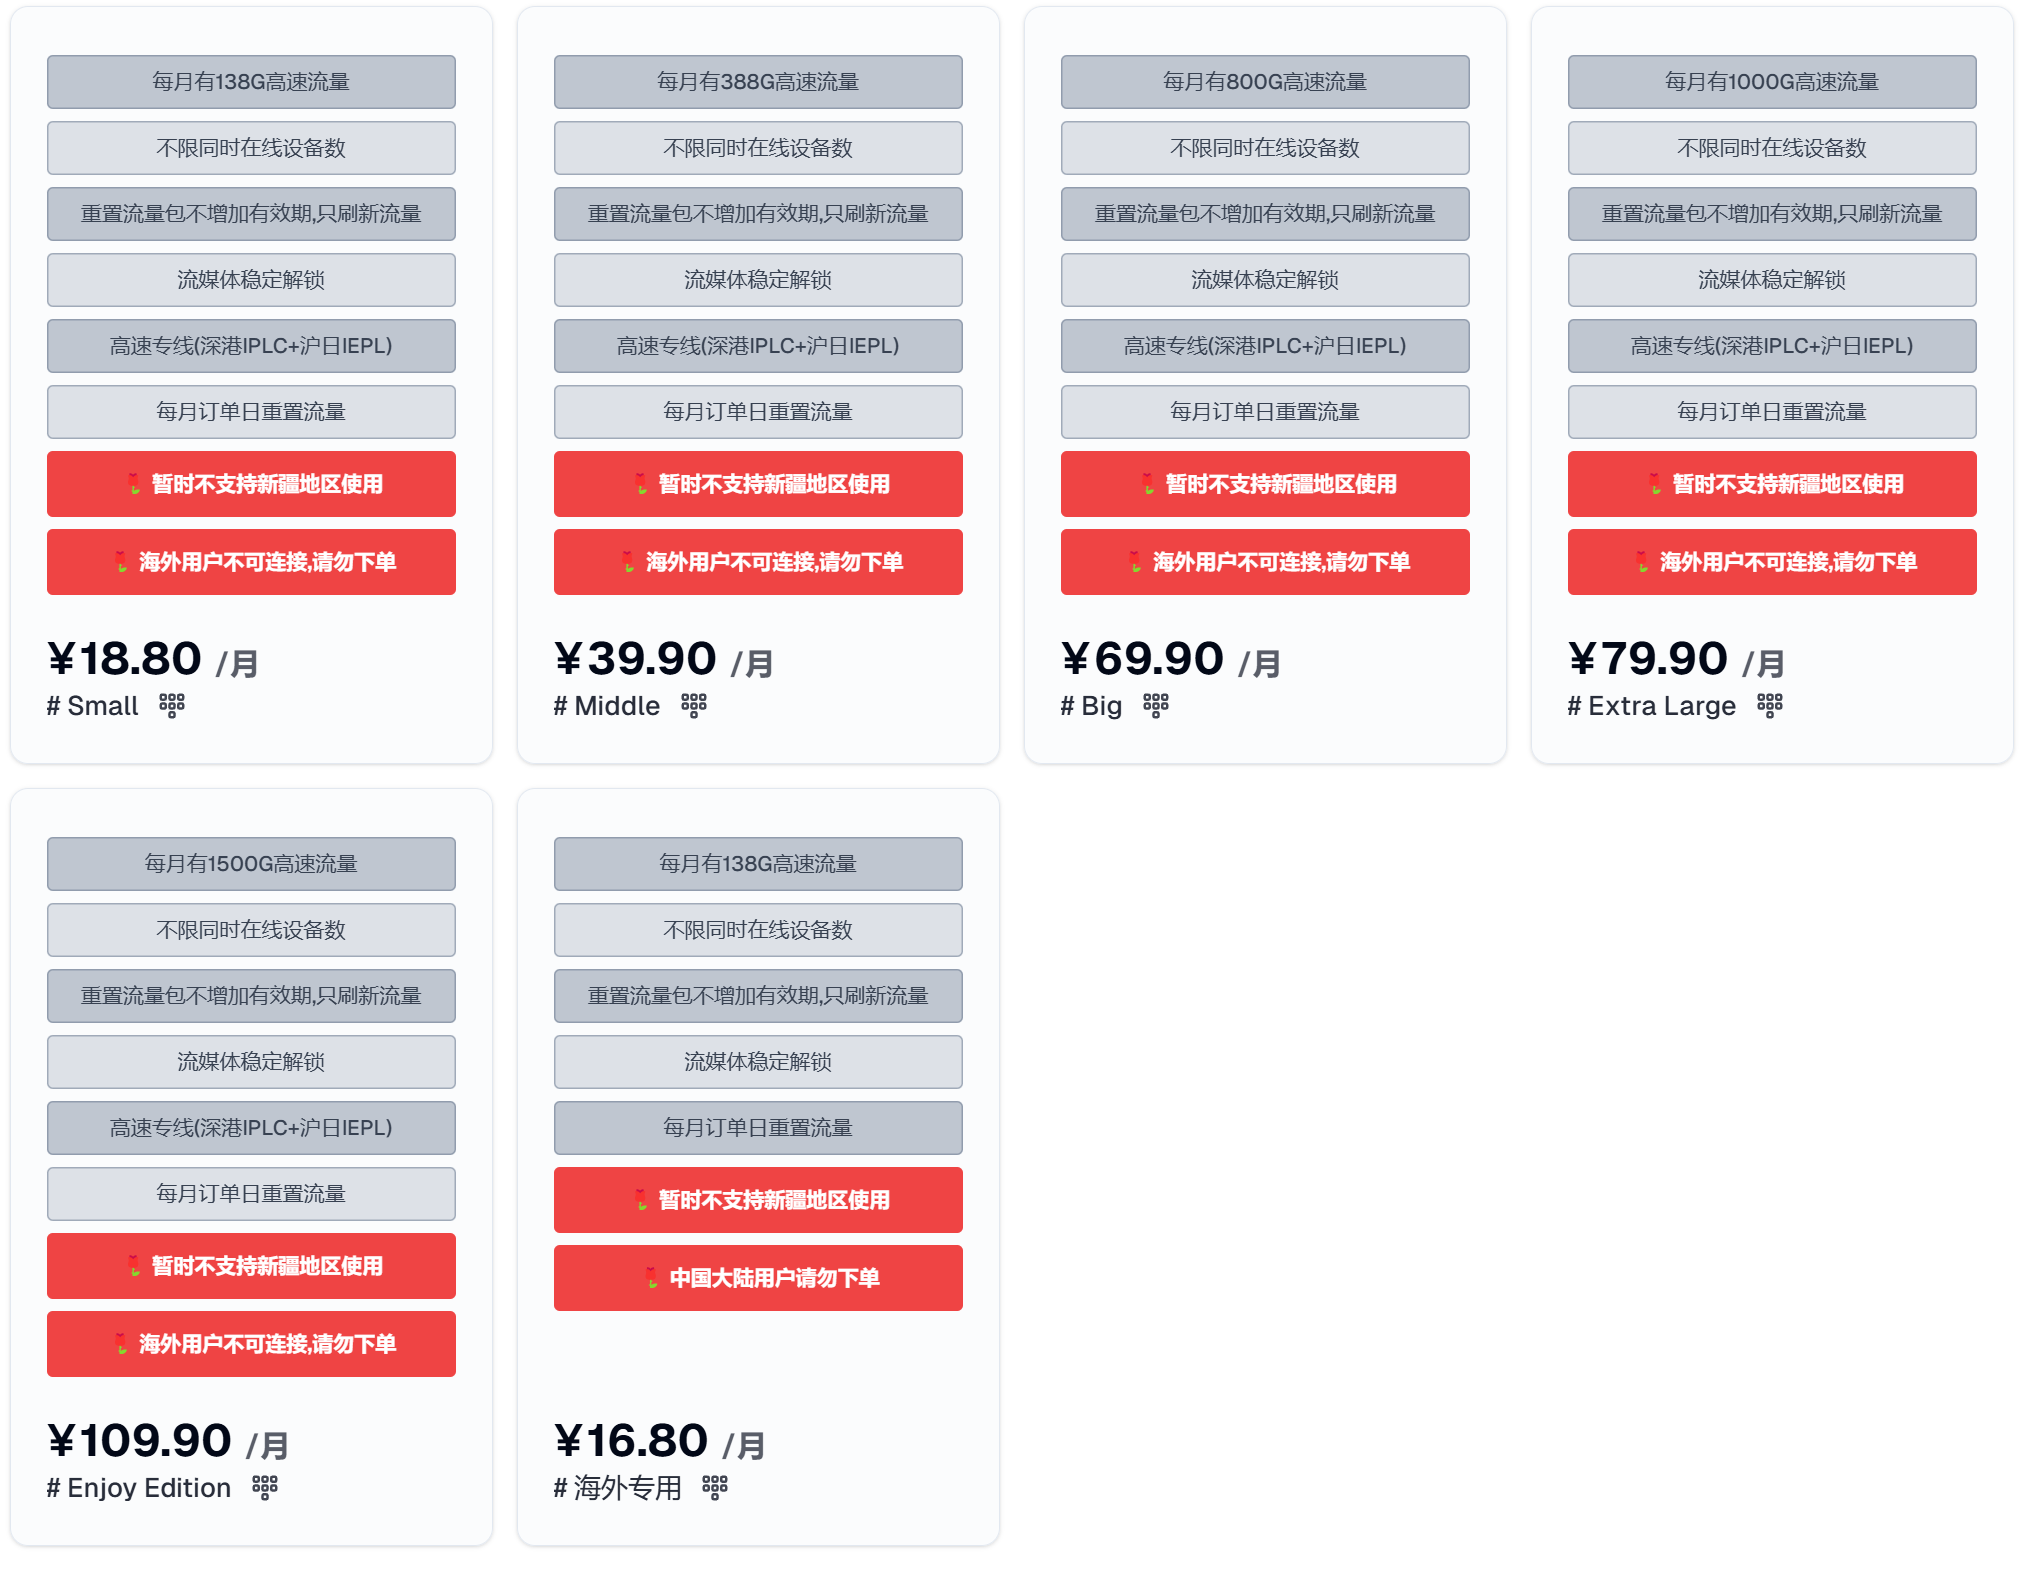The height and width of the screenshot is (1580, 2024).
Task: Click 每月有1000G高速流量 feature tag
Action: 1772,82
